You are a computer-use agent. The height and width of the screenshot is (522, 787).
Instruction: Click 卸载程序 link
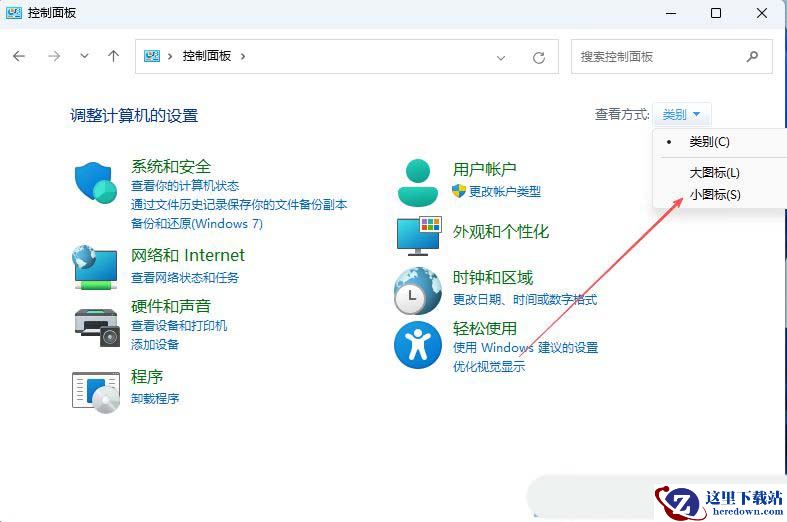click(x=155, y=399)
